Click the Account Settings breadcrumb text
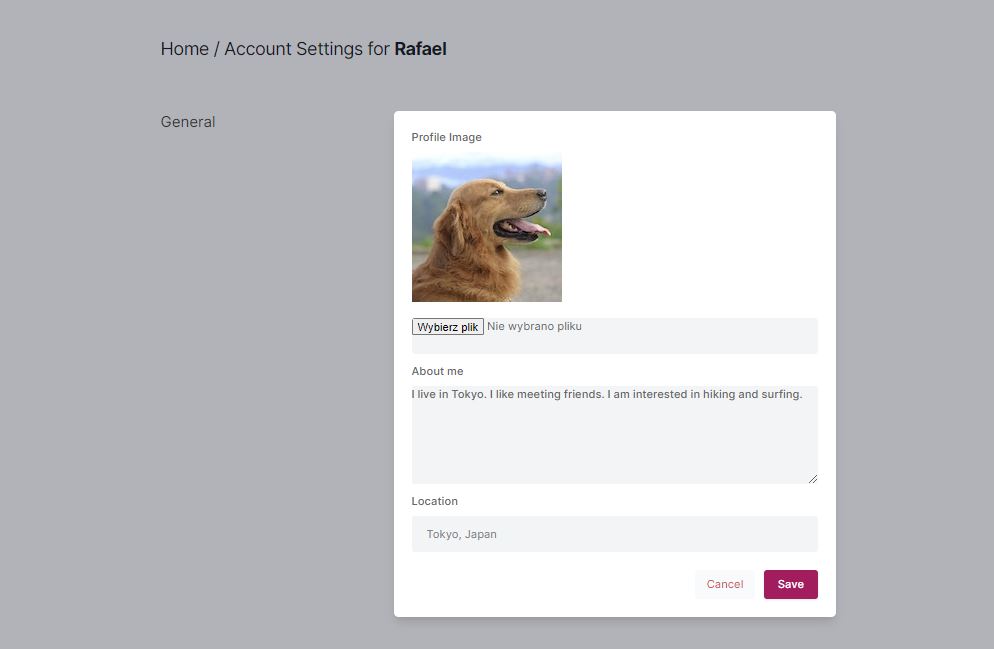994x649 pixels. tap(293, 48)
